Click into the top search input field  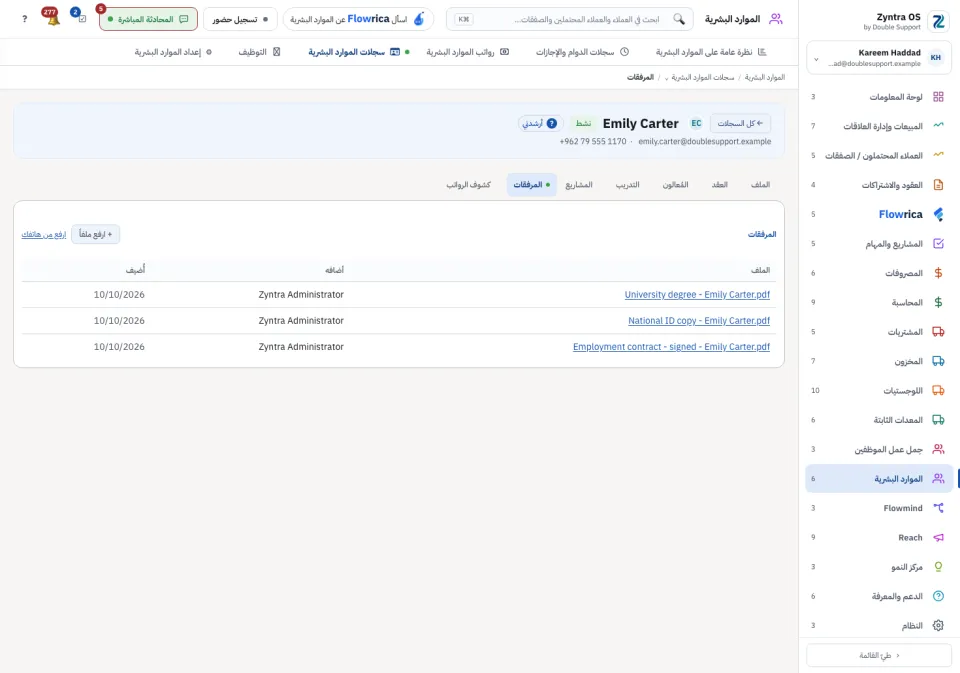(569, 19)
